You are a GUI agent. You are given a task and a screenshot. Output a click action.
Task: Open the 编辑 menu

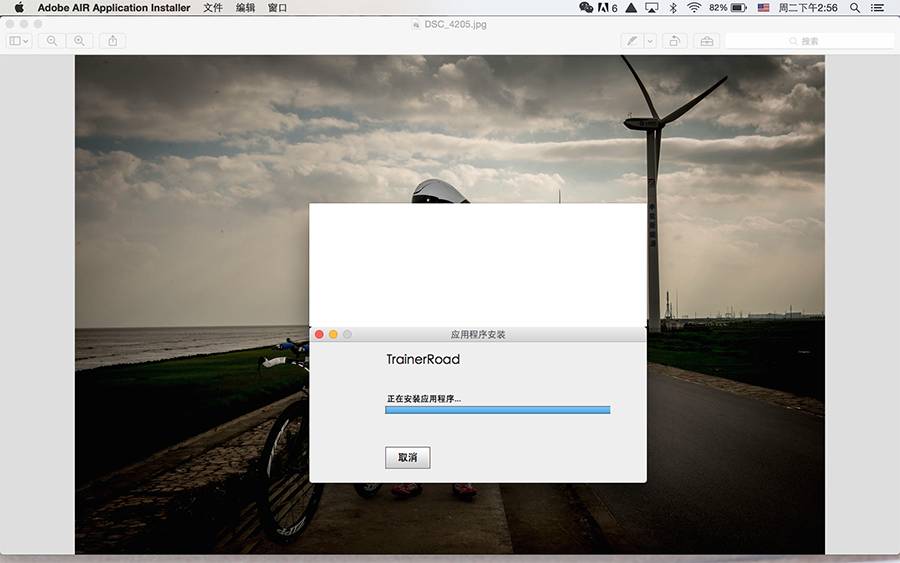(245, 7)
